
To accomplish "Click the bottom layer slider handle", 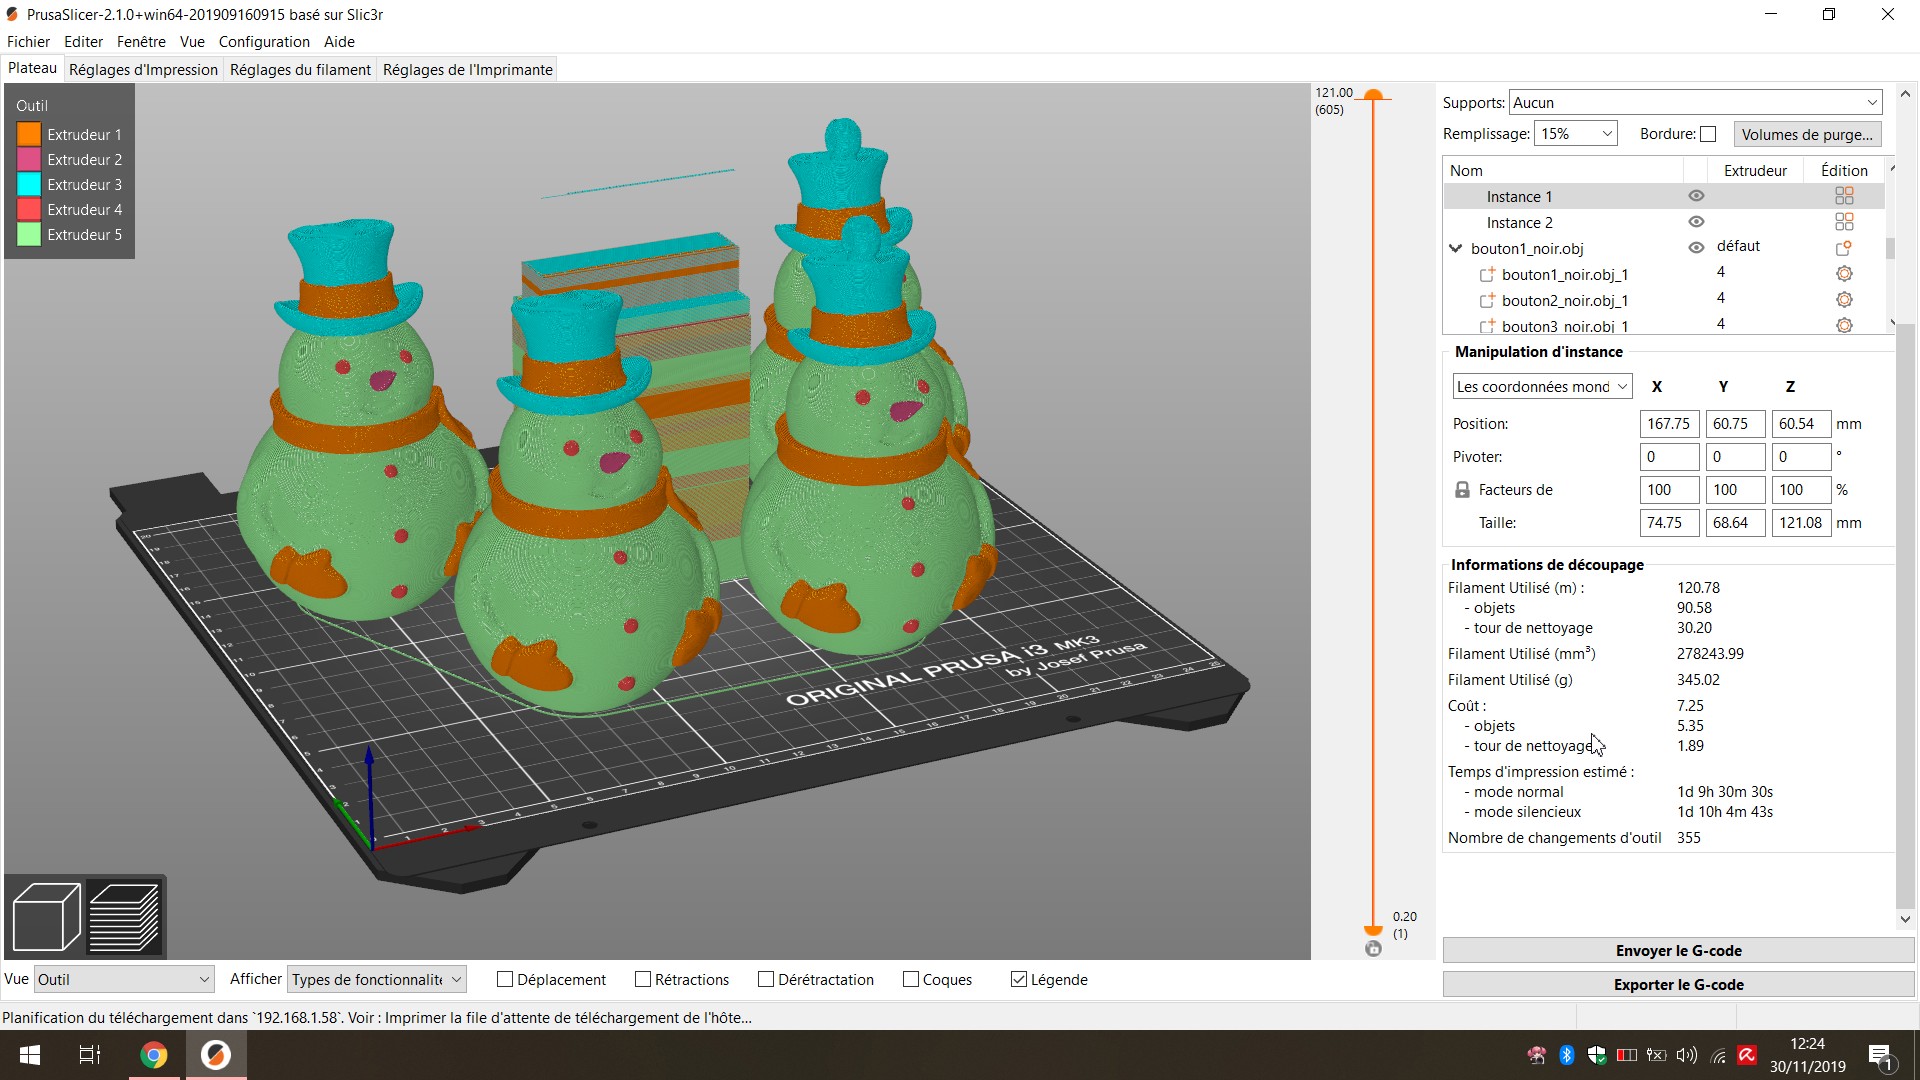I will [x=1373, y=929].
